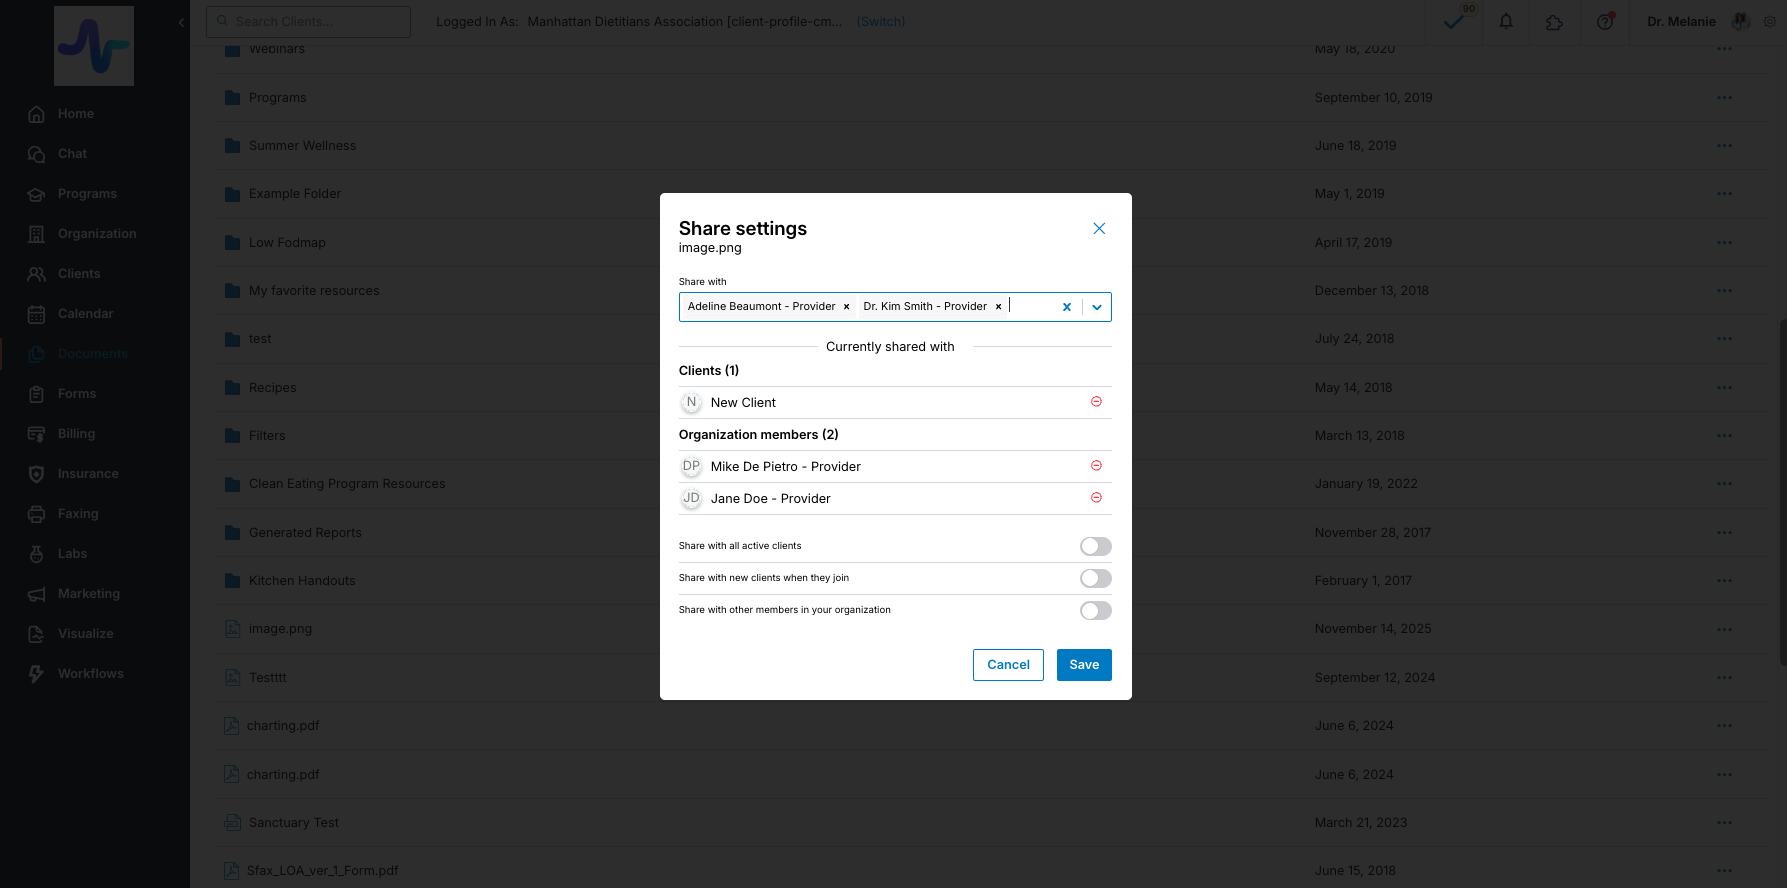1787x888 pixels.
Task: Remove Adeline Beaumont tag from Share with
Action: tap(846, 307)
